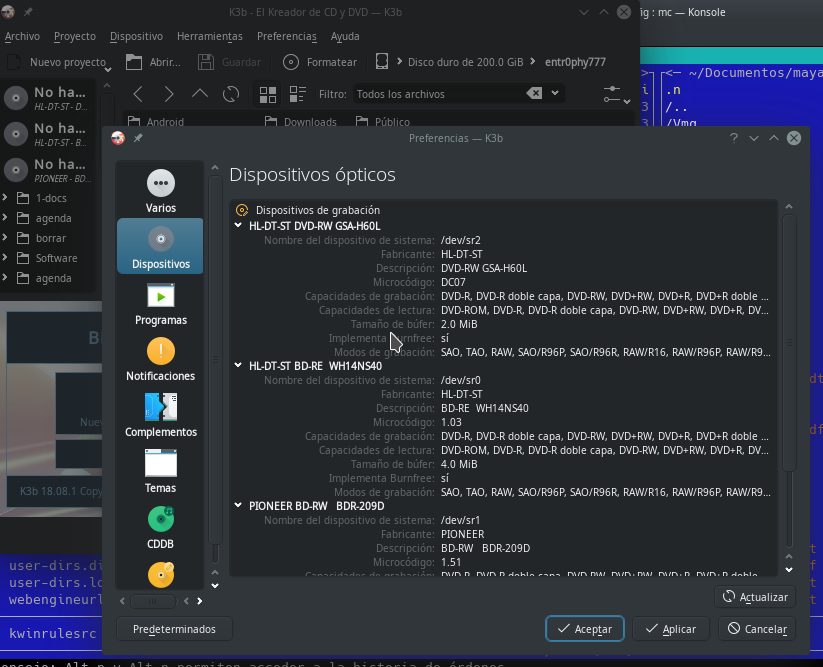
Task: Open file browser options sliders icon
Action: pos(615,94)
